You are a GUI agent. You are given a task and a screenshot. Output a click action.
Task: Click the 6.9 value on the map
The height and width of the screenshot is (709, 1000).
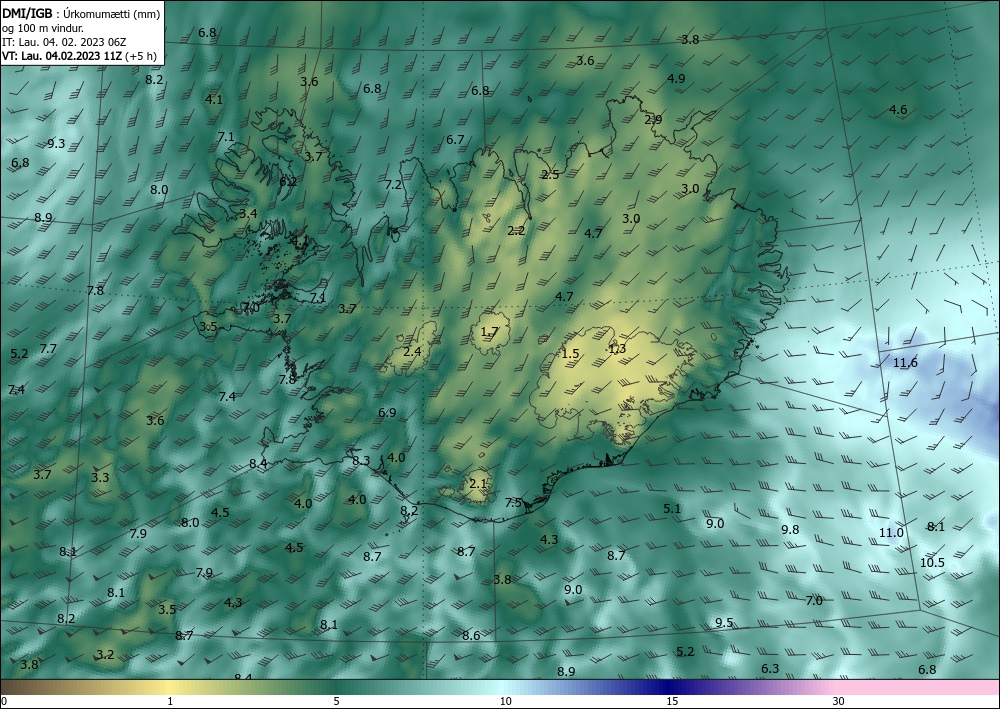click(x=387, y=413)
